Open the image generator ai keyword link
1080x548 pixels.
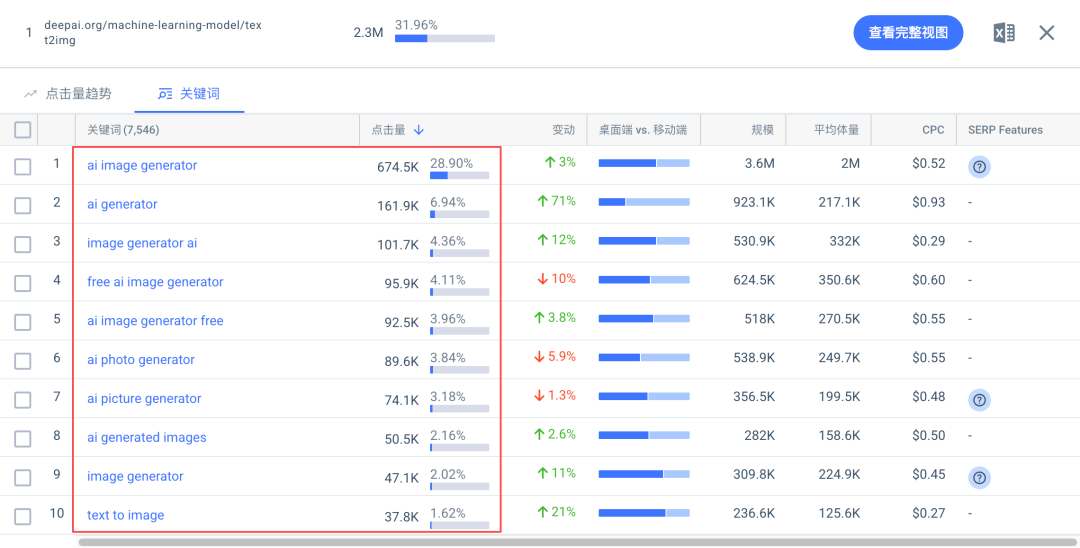[x=142, y=243]
